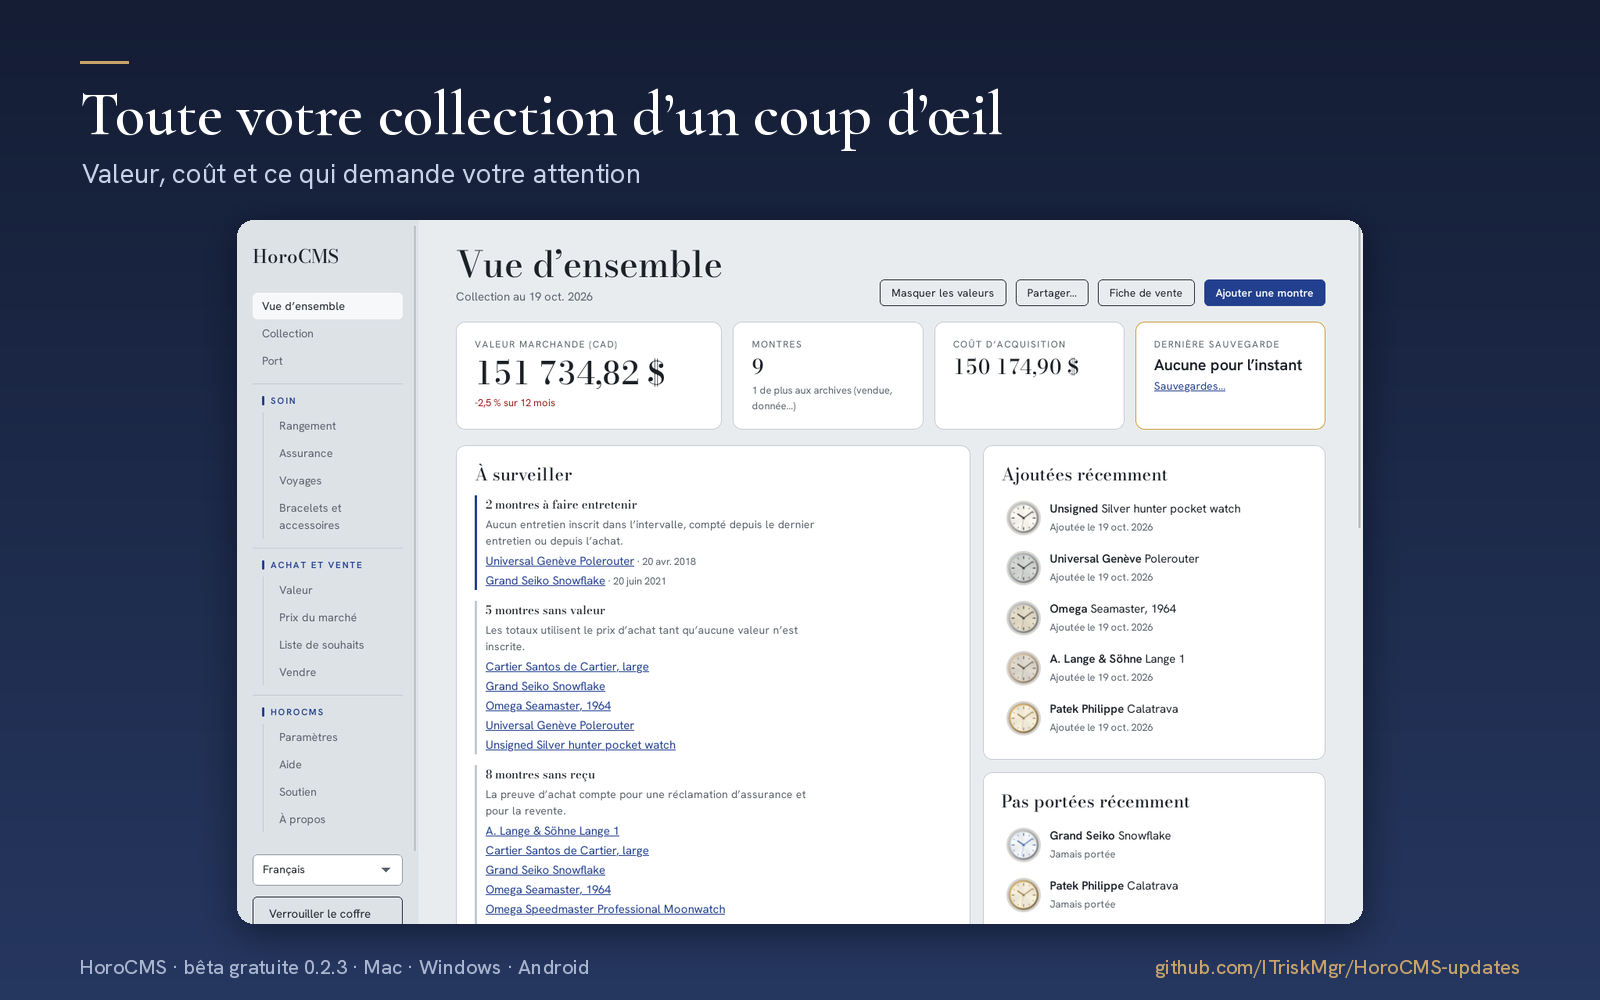Viewport: 1600px width, 1000px height.
Task: Open the Collection page in sidebar
Action: (x=327, y=334)
